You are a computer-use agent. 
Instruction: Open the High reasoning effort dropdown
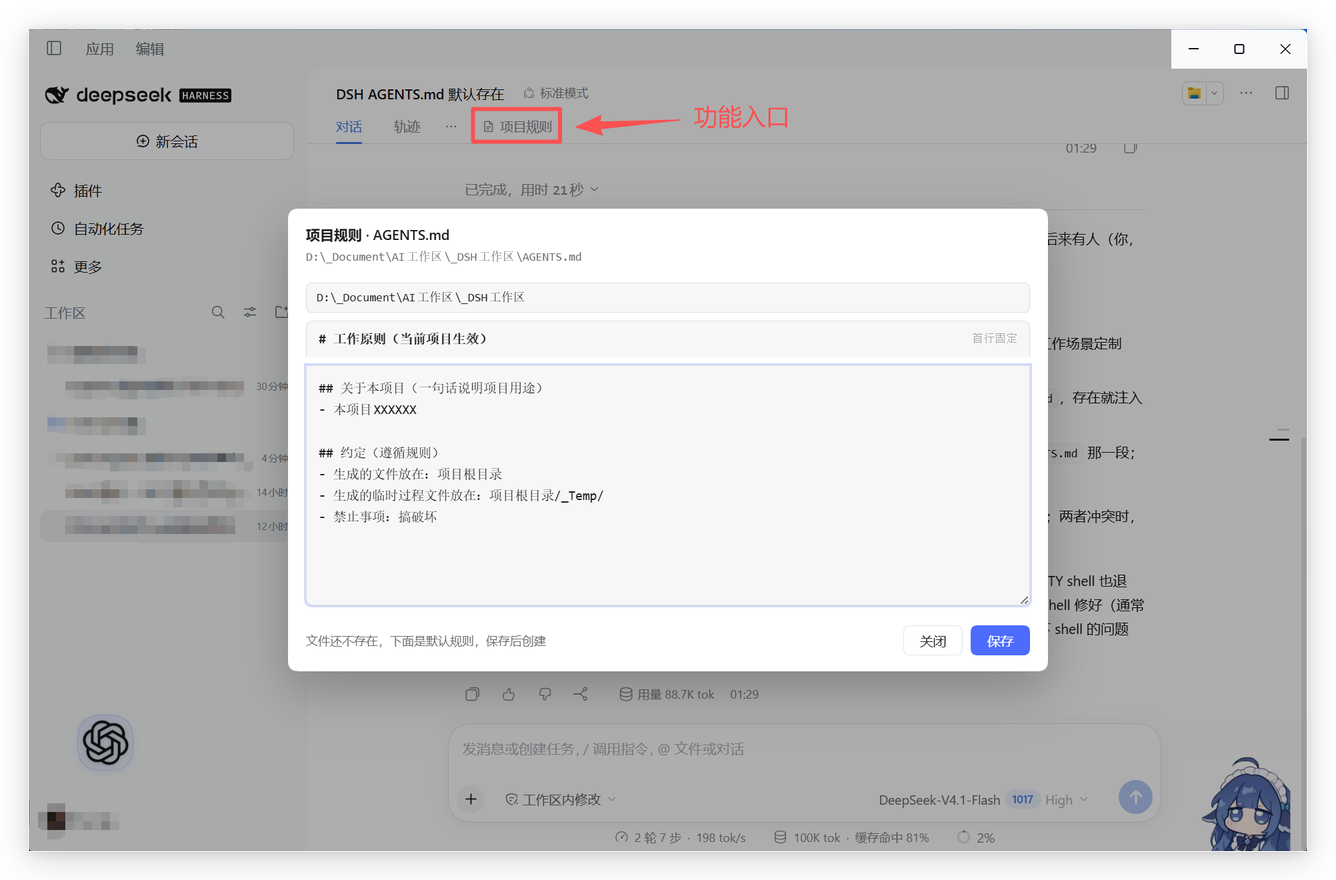click(x=1067, y=799)
